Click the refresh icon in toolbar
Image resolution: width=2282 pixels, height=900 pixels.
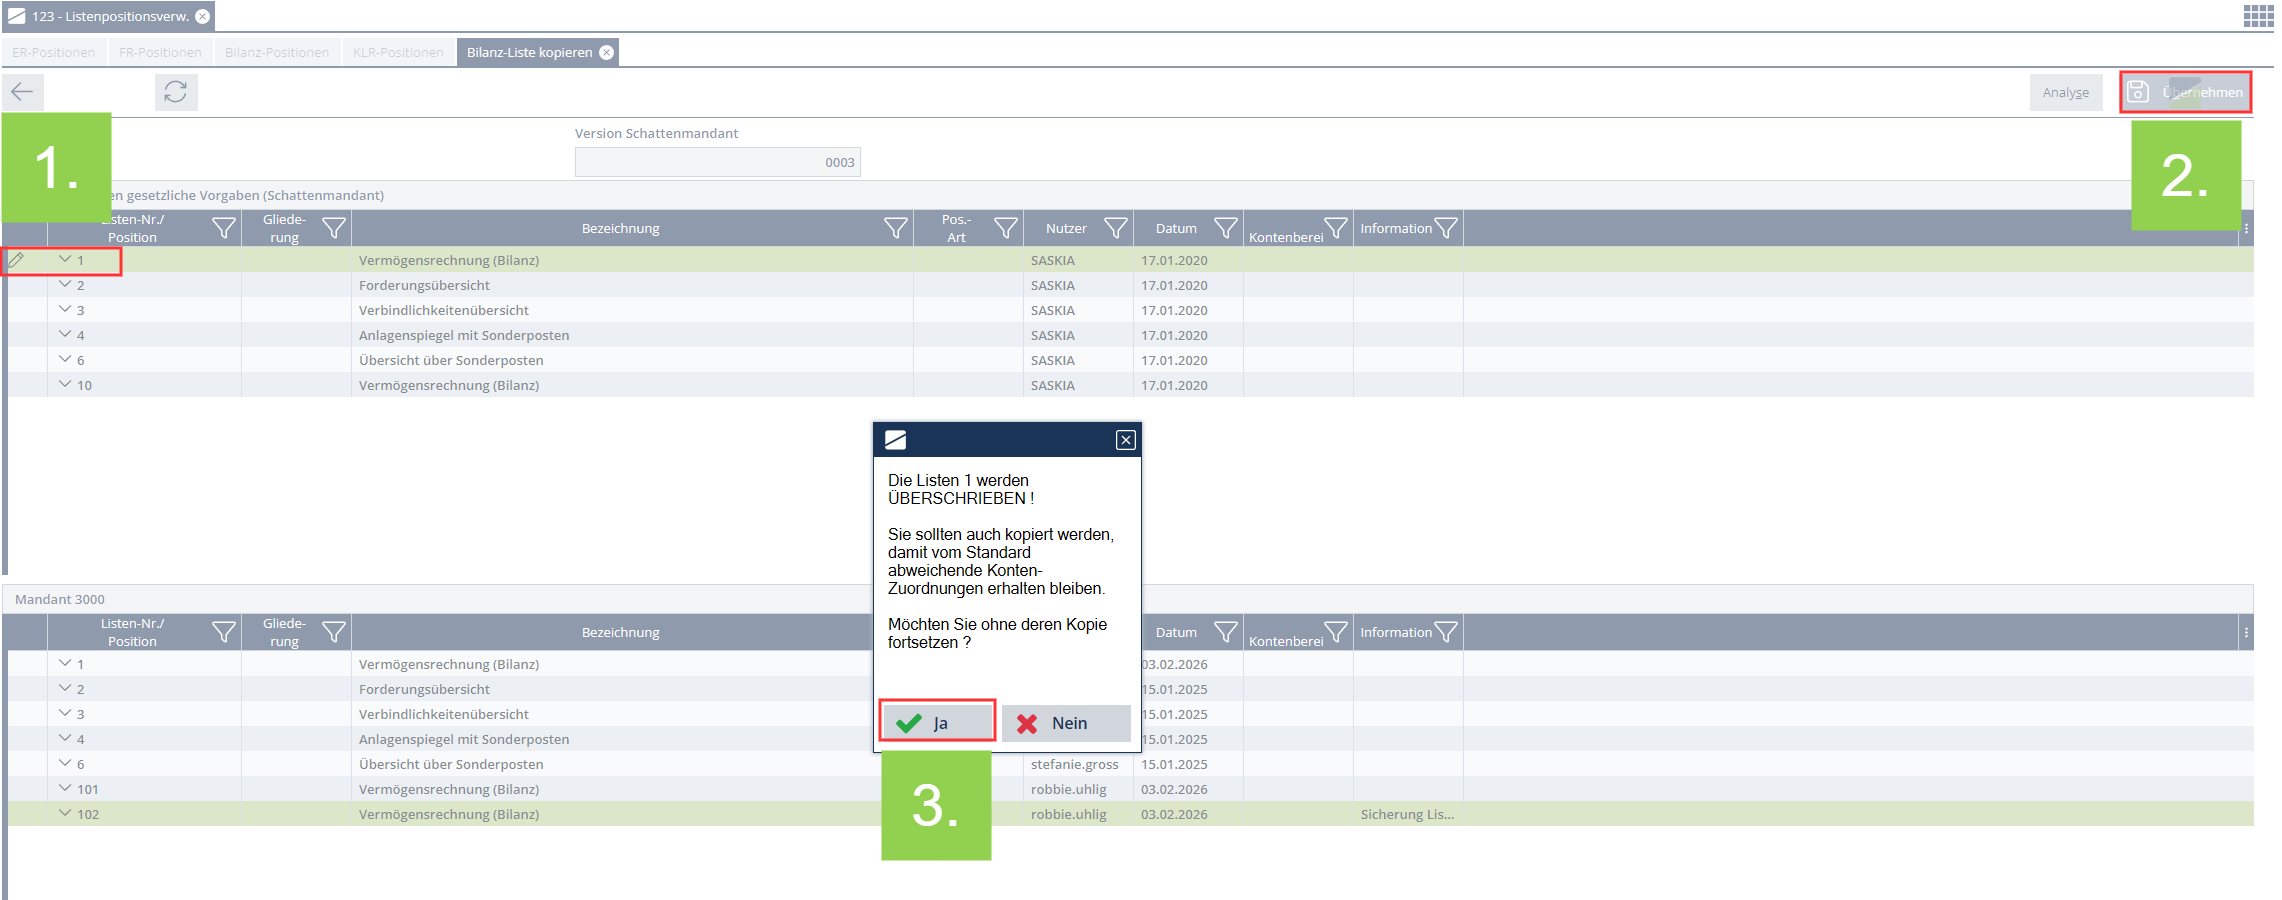pos(176,92)
